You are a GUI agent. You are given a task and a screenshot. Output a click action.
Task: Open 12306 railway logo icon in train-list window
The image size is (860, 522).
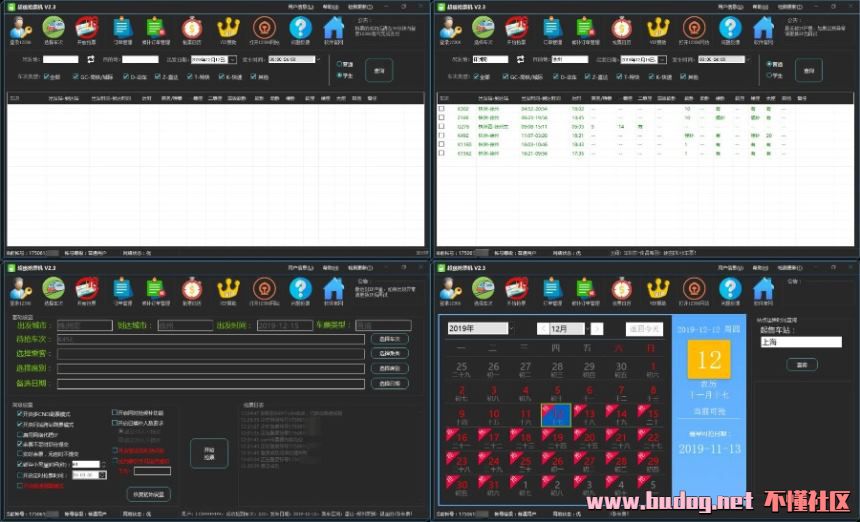point(694,27)
